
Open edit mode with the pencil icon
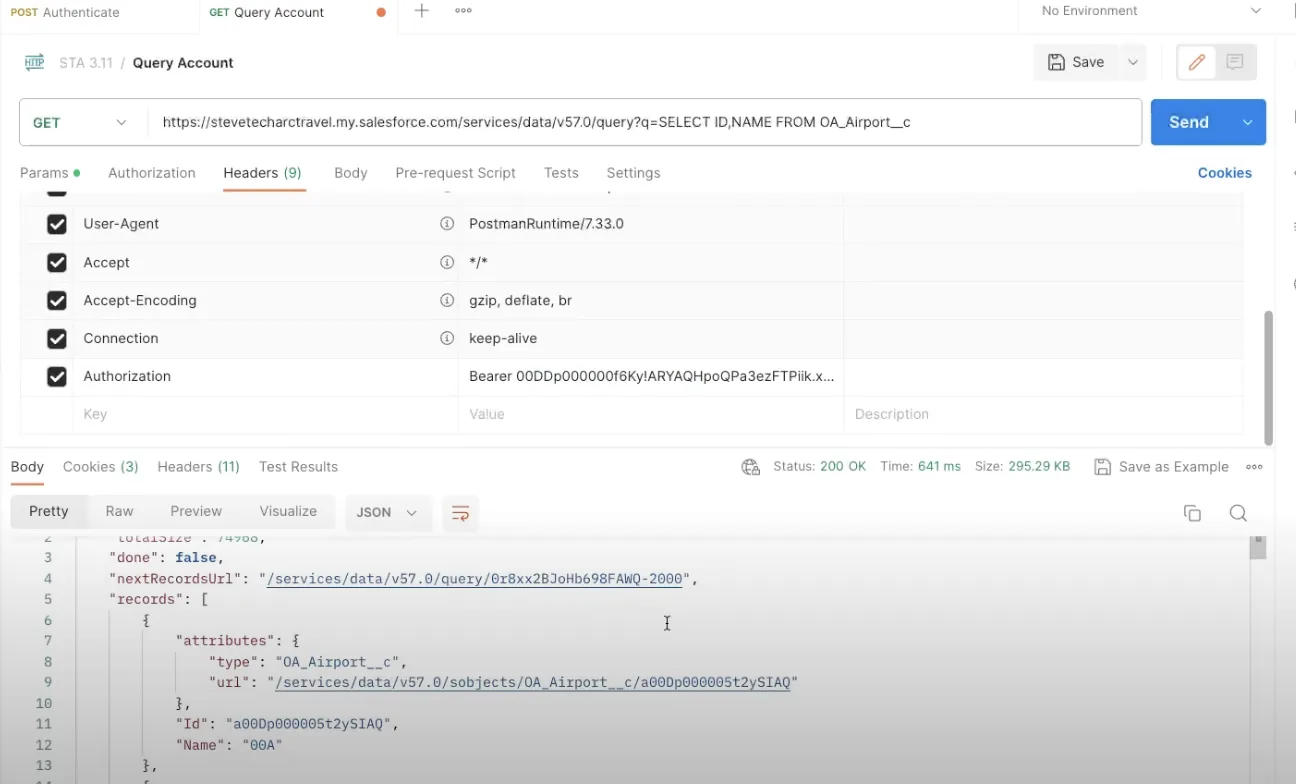click(x=1196, y=62)
